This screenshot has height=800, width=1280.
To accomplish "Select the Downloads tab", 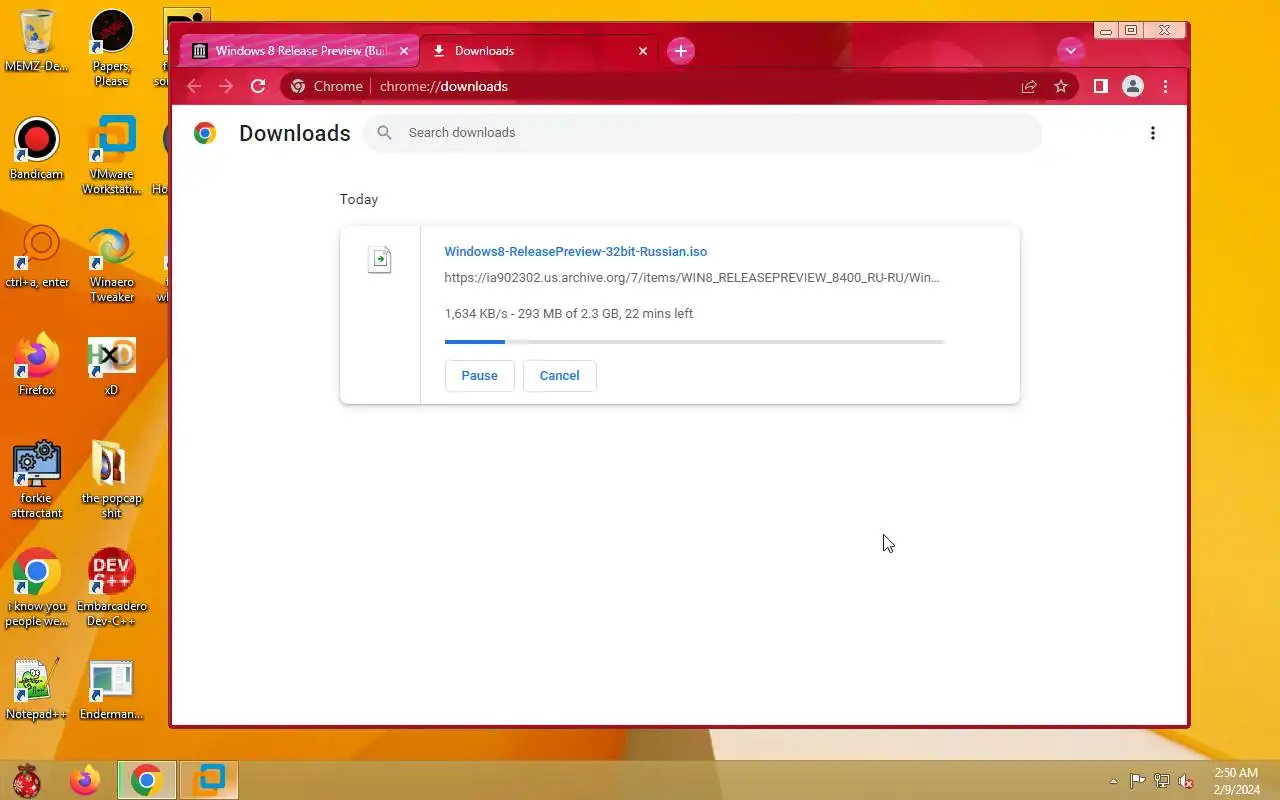I will click(x=540, y=51).
